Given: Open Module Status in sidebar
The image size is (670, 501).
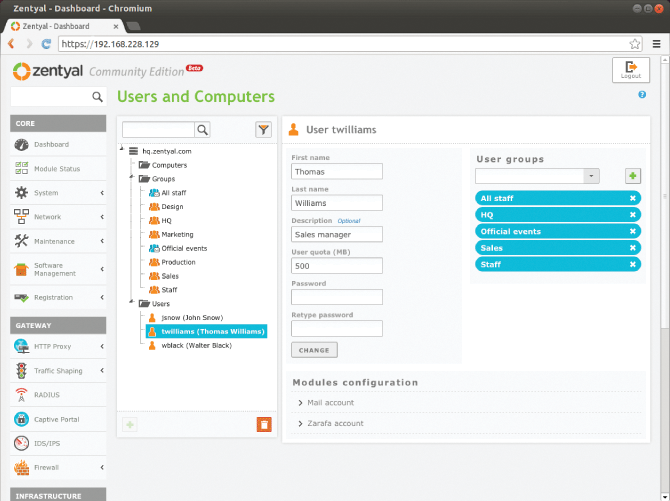Looking at the screenshot, I should [x=56, y=169].
